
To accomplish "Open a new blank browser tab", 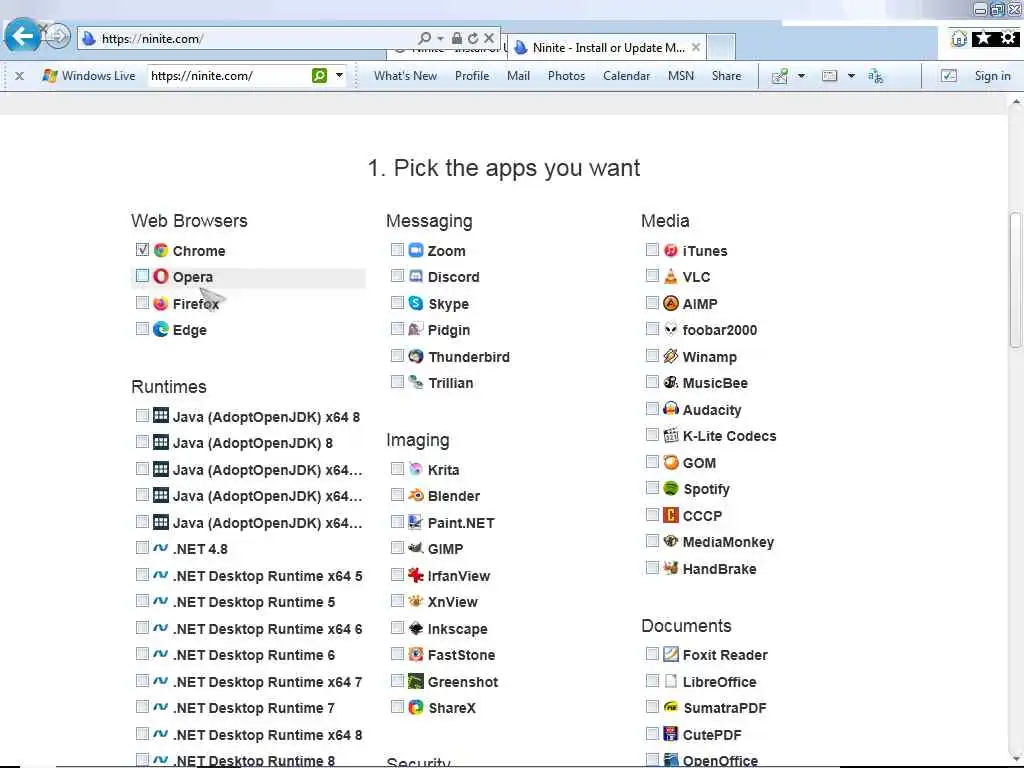I will pyautogui.click(x=722, y=48).
